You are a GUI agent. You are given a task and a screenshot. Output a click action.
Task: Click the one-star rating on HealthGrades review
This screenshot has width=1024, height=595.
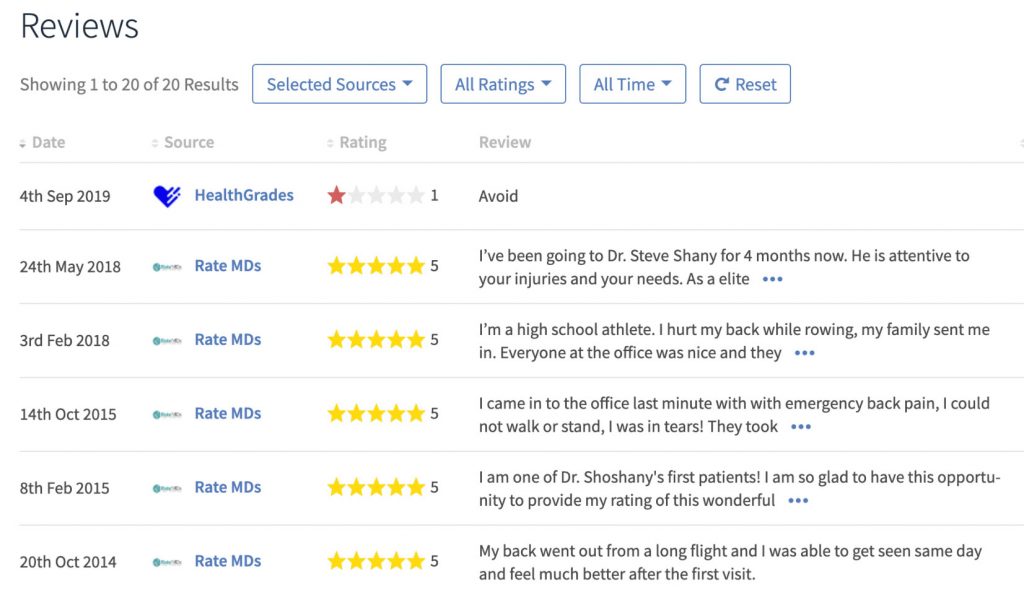coord(336,196)
